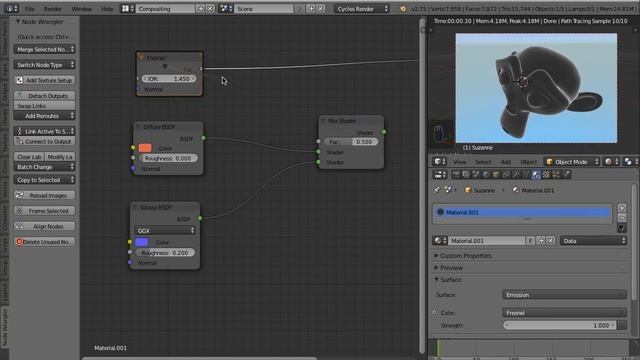The height and width of the screenshot is (360, 640).
Task: Unlink the Material.001 datablock
Action: [x=550, y=241]
